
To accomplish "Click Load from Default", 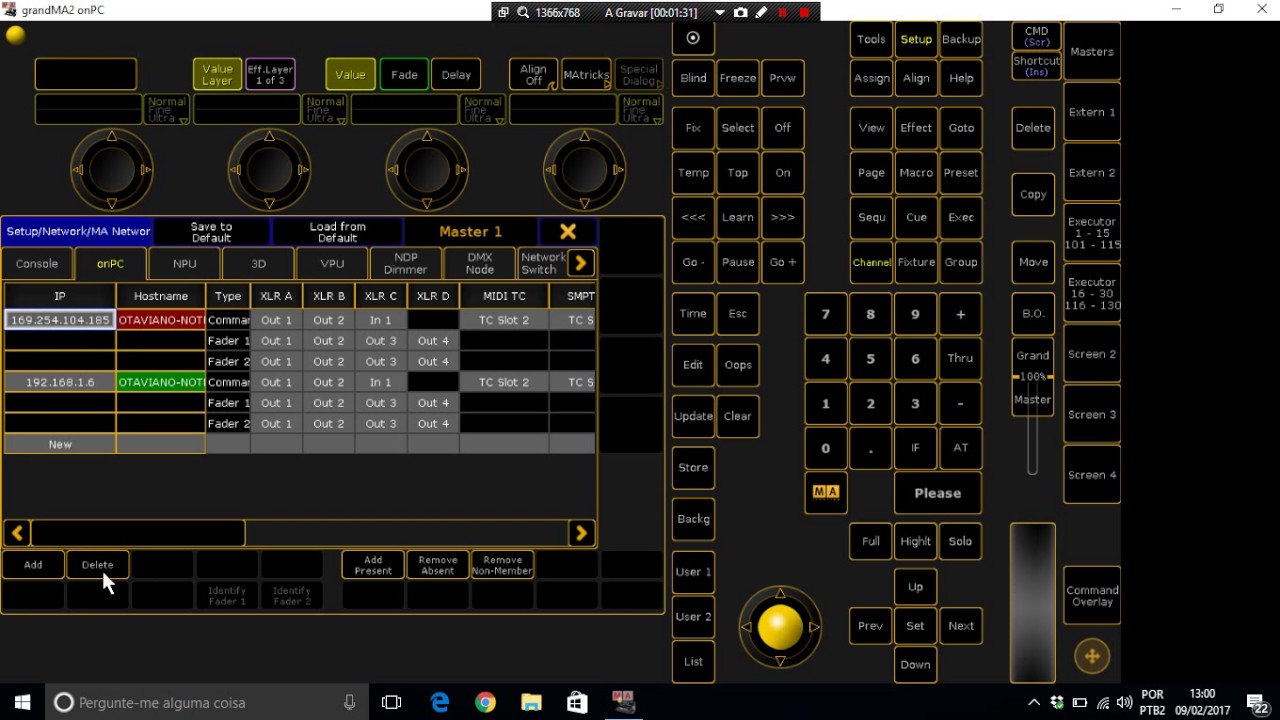I will click(x=337, y=232).
